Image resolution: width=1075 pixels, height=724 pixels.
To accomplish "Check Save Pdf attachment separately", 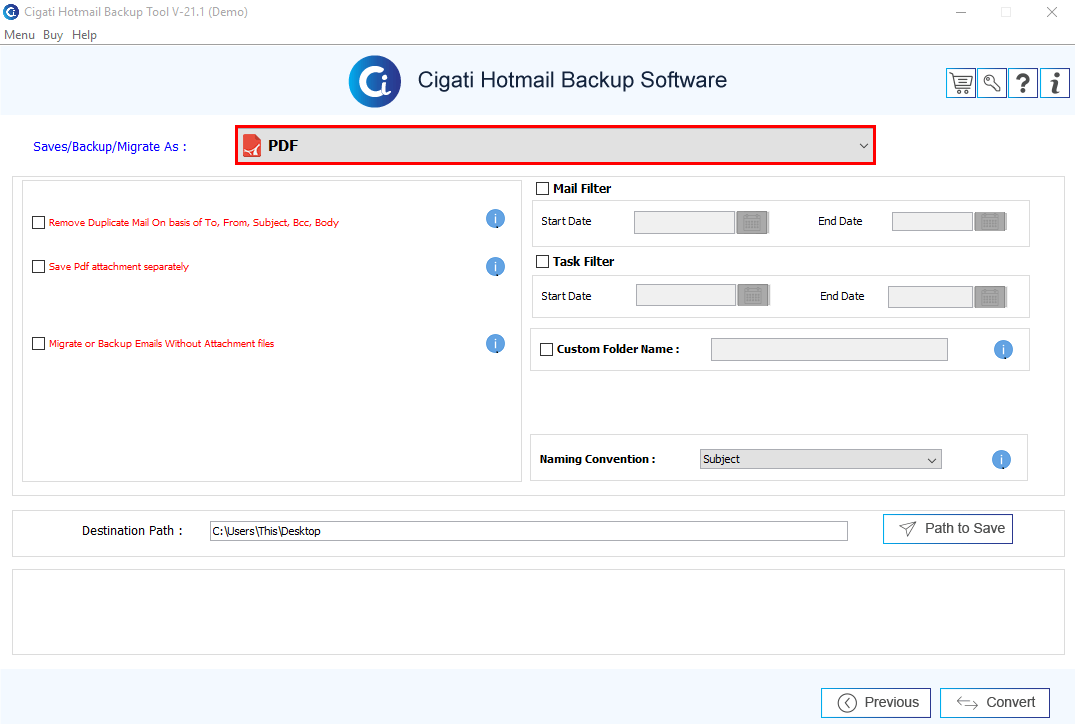I will (38, 267).
